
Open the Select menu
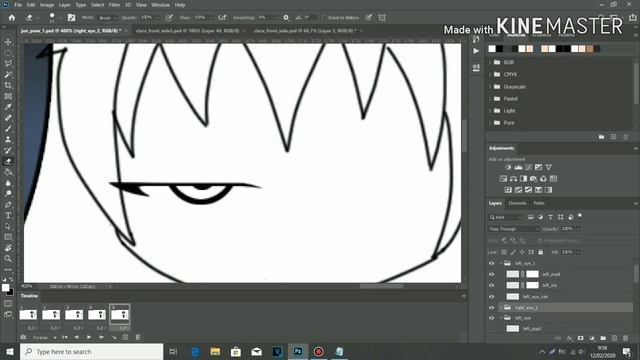(98, 5)
